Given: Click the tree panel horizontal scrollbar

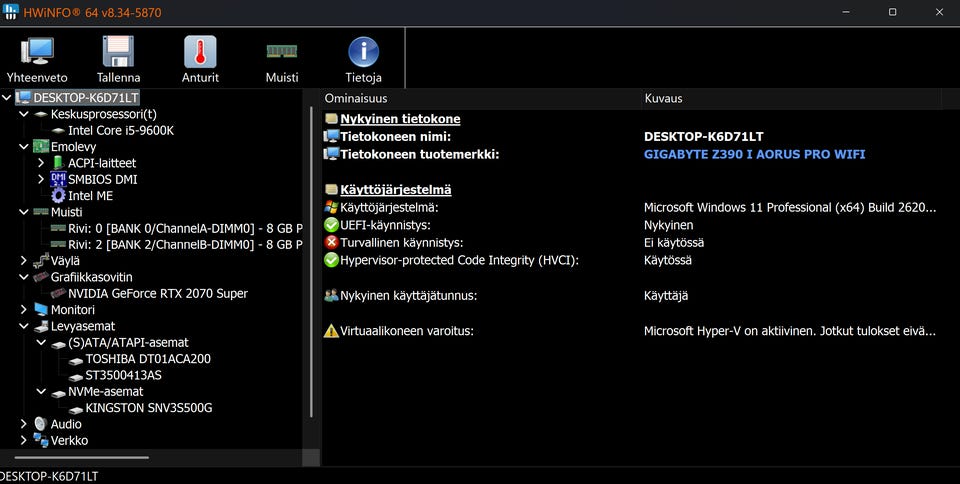Looking at the screenshot, I should click(x=92, y=457).
